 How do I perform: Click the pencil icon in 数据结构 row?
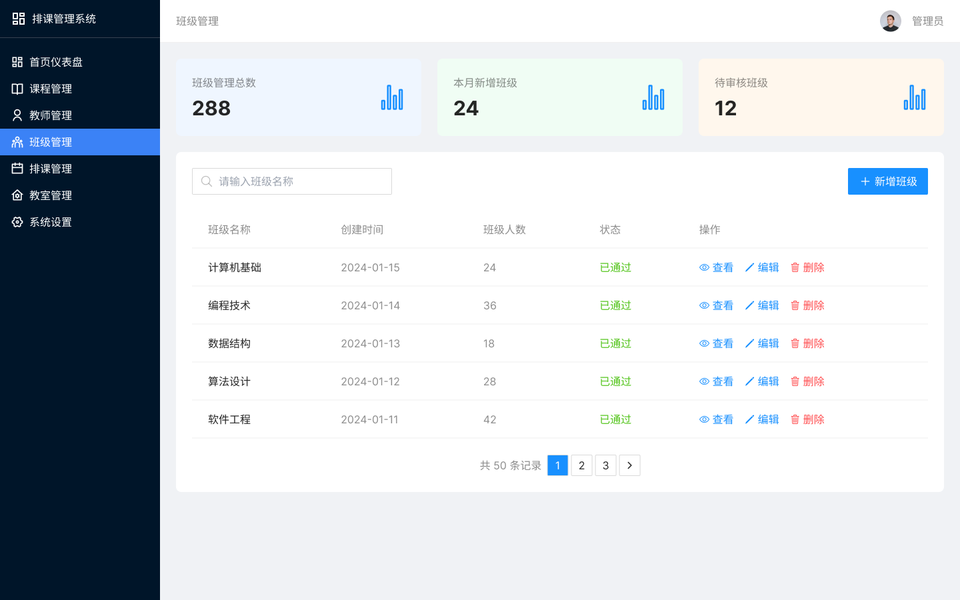(x=749, y=343)
